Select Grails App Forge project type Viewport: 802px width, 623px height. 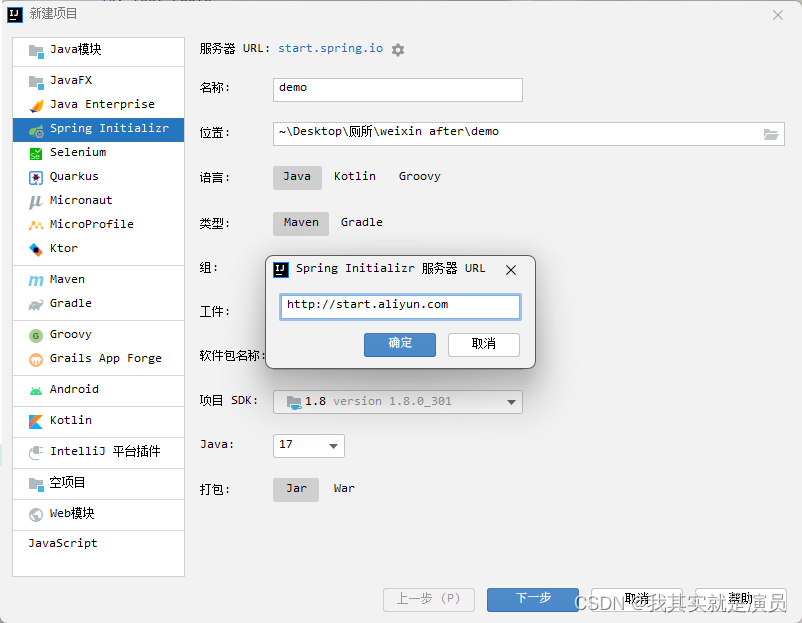click(x=98, y=359)
